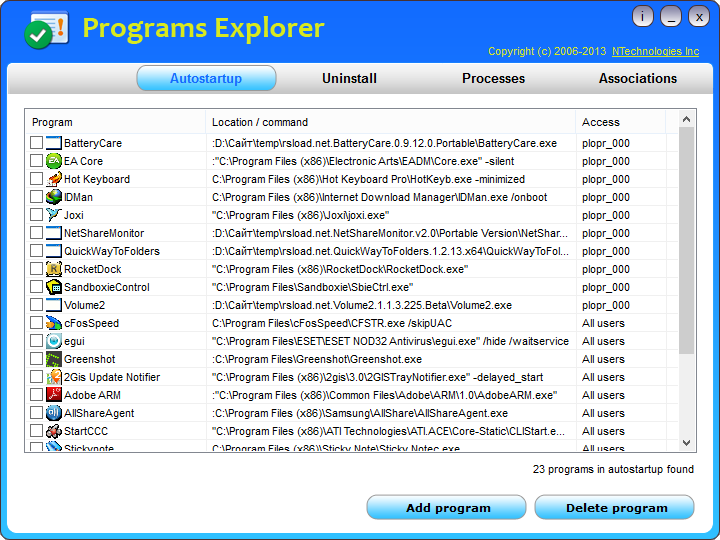Click the Add program button

(x=446, y=507)
